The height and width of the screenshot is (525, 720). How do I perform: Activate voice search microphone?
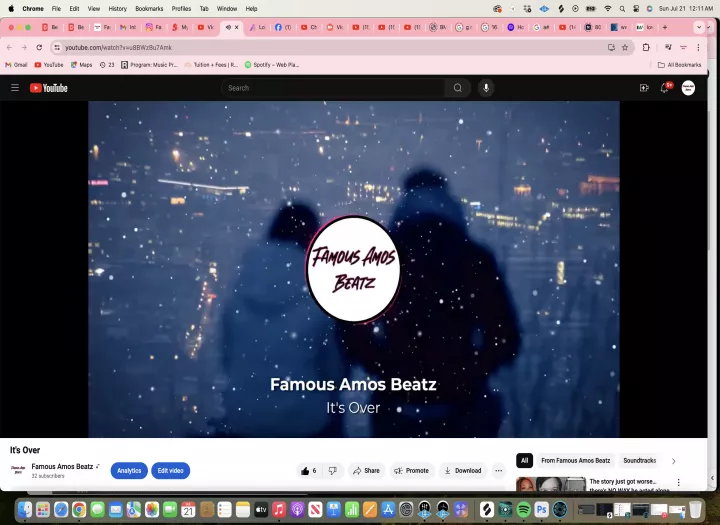coord(486,88)
